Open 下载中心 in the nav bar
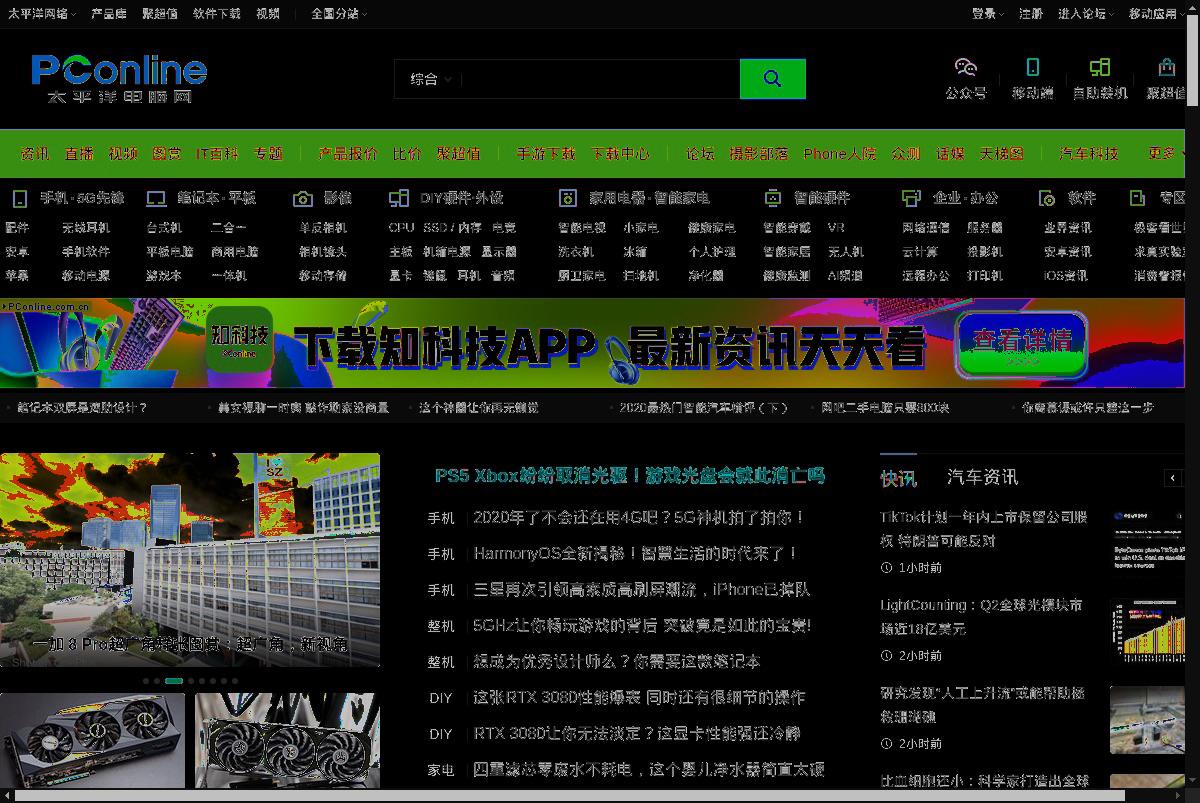This screenshot has width=1200, height=803. (x=620, y=153)
